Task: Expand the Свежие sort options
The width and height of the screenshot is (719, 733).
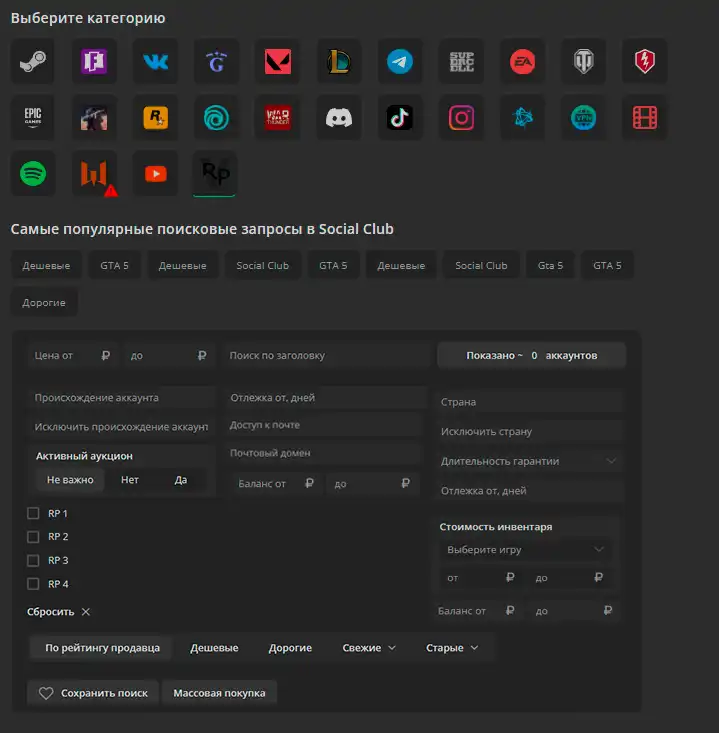Action: click(x=369, y=648)
